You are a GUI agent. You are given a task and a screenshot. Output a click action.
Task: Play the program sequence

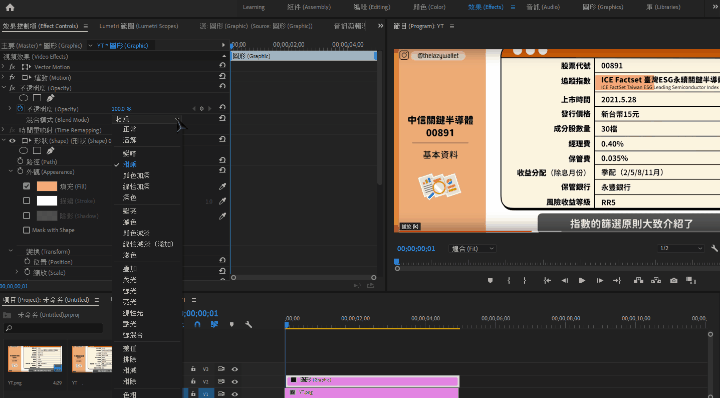click(582, 280)
